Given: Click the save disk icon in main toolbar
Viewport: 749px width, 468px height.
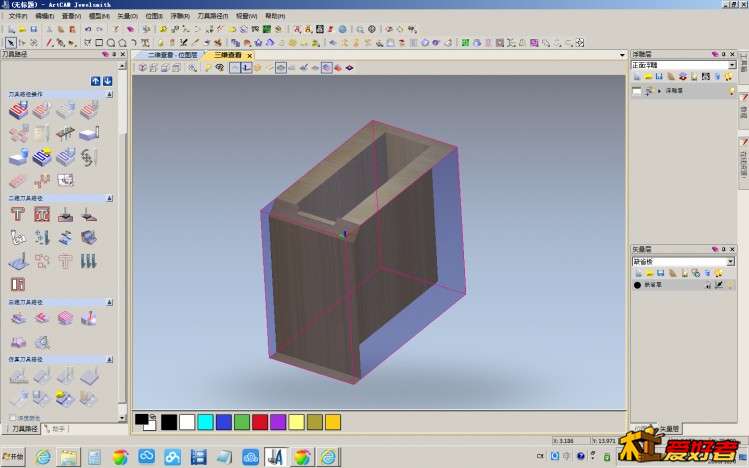Looking at the screenshot, I should [x=33, y=30].
